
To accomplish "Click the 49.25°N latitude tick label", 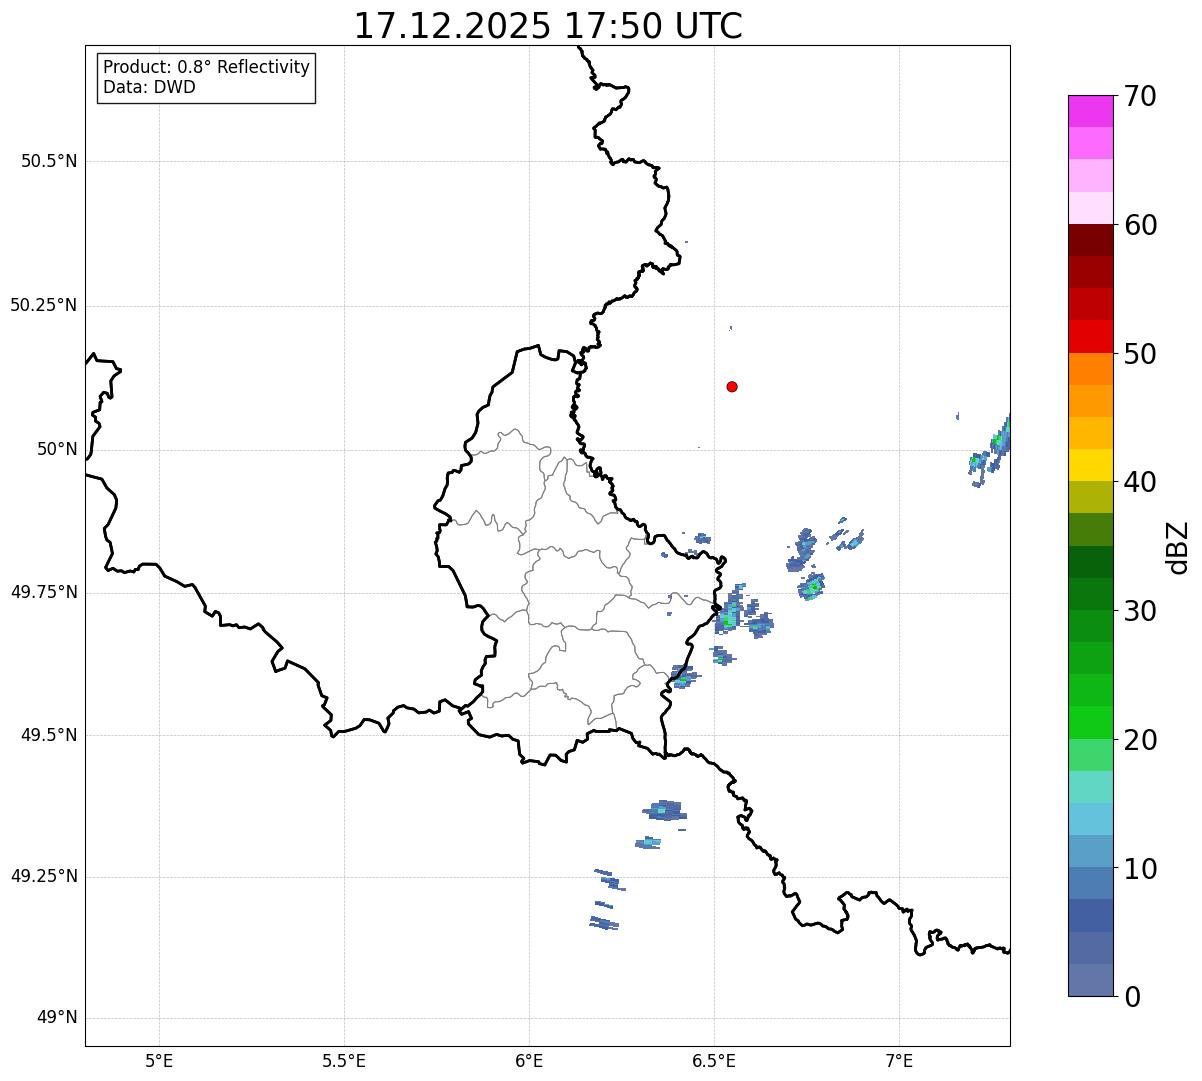I will point(44,876).
